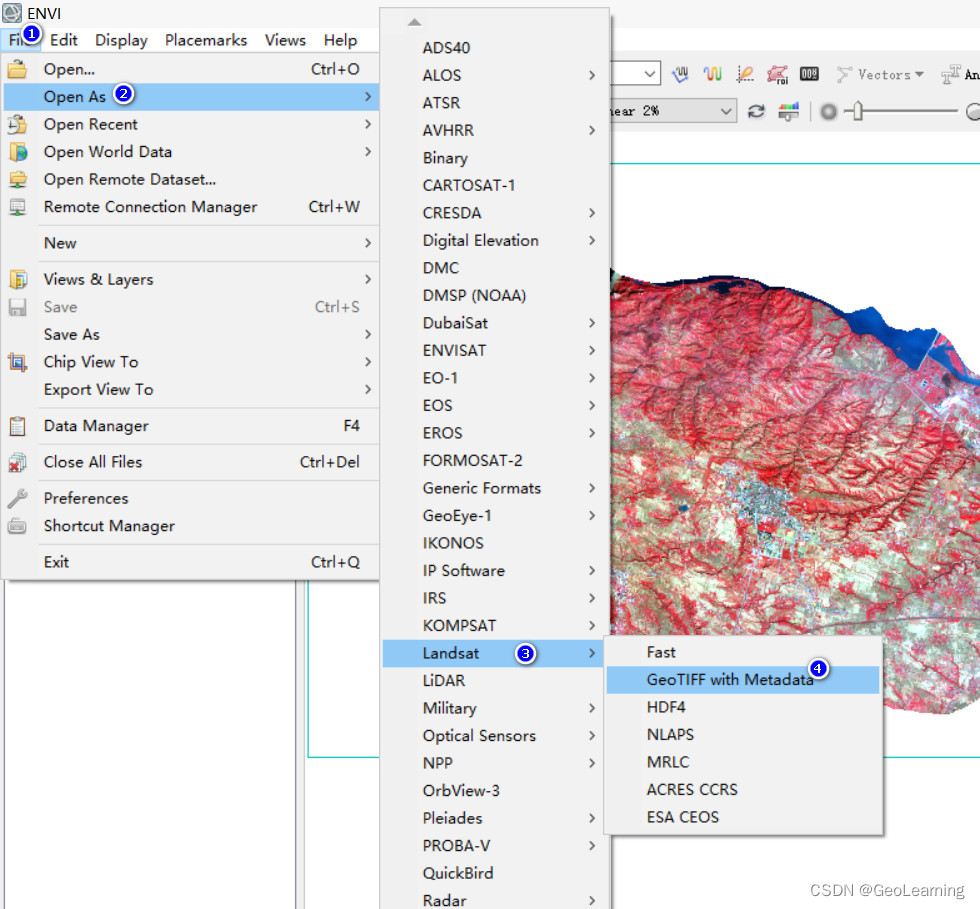Click the Shortcut Manager keyboard icon
Screen dimensions: 980x909
coord(18,526)
